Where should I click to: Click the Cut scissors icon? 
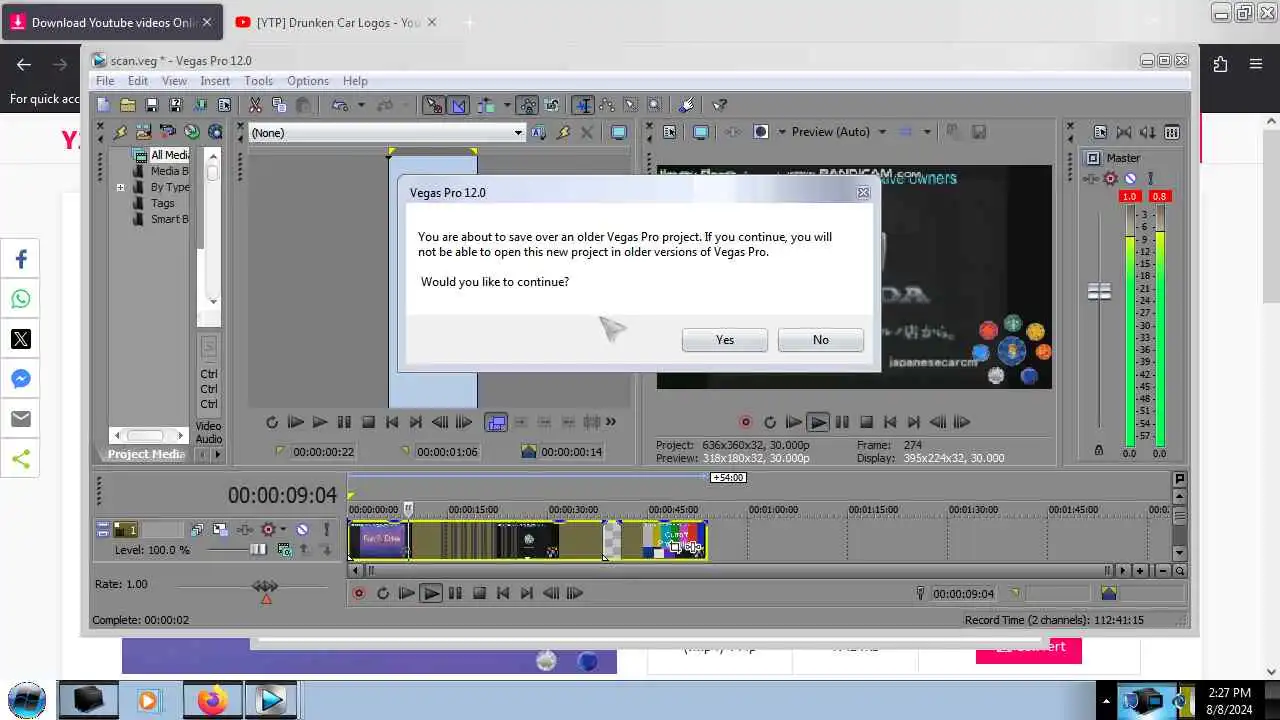pyautogui.click(x=255, y=105)
